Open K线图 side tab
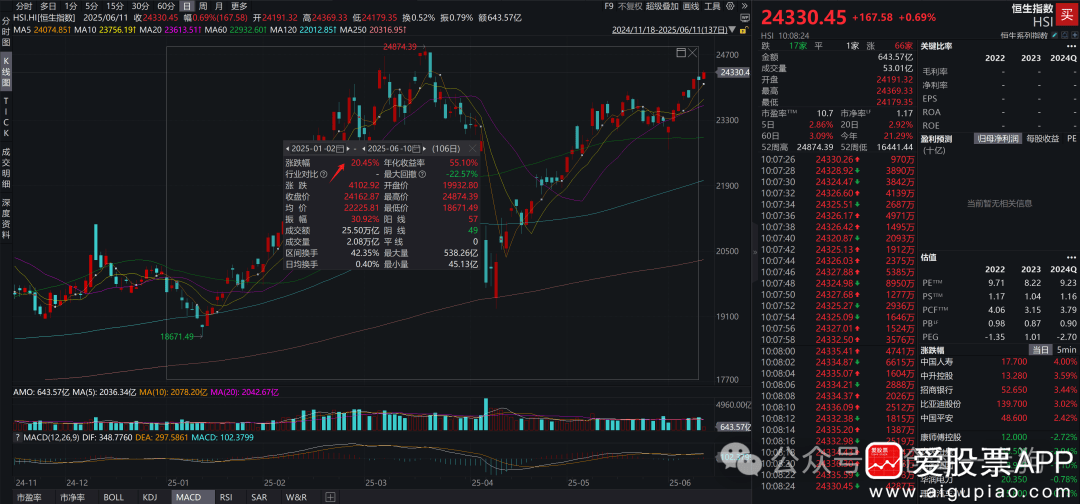 click(x=6, y=73)
